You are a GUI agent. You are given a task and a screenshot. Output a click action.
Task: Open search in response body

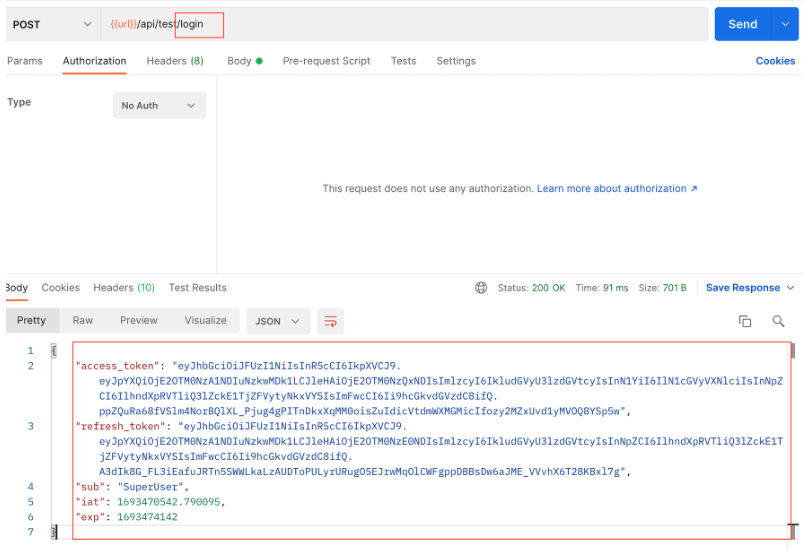[778, 321]
